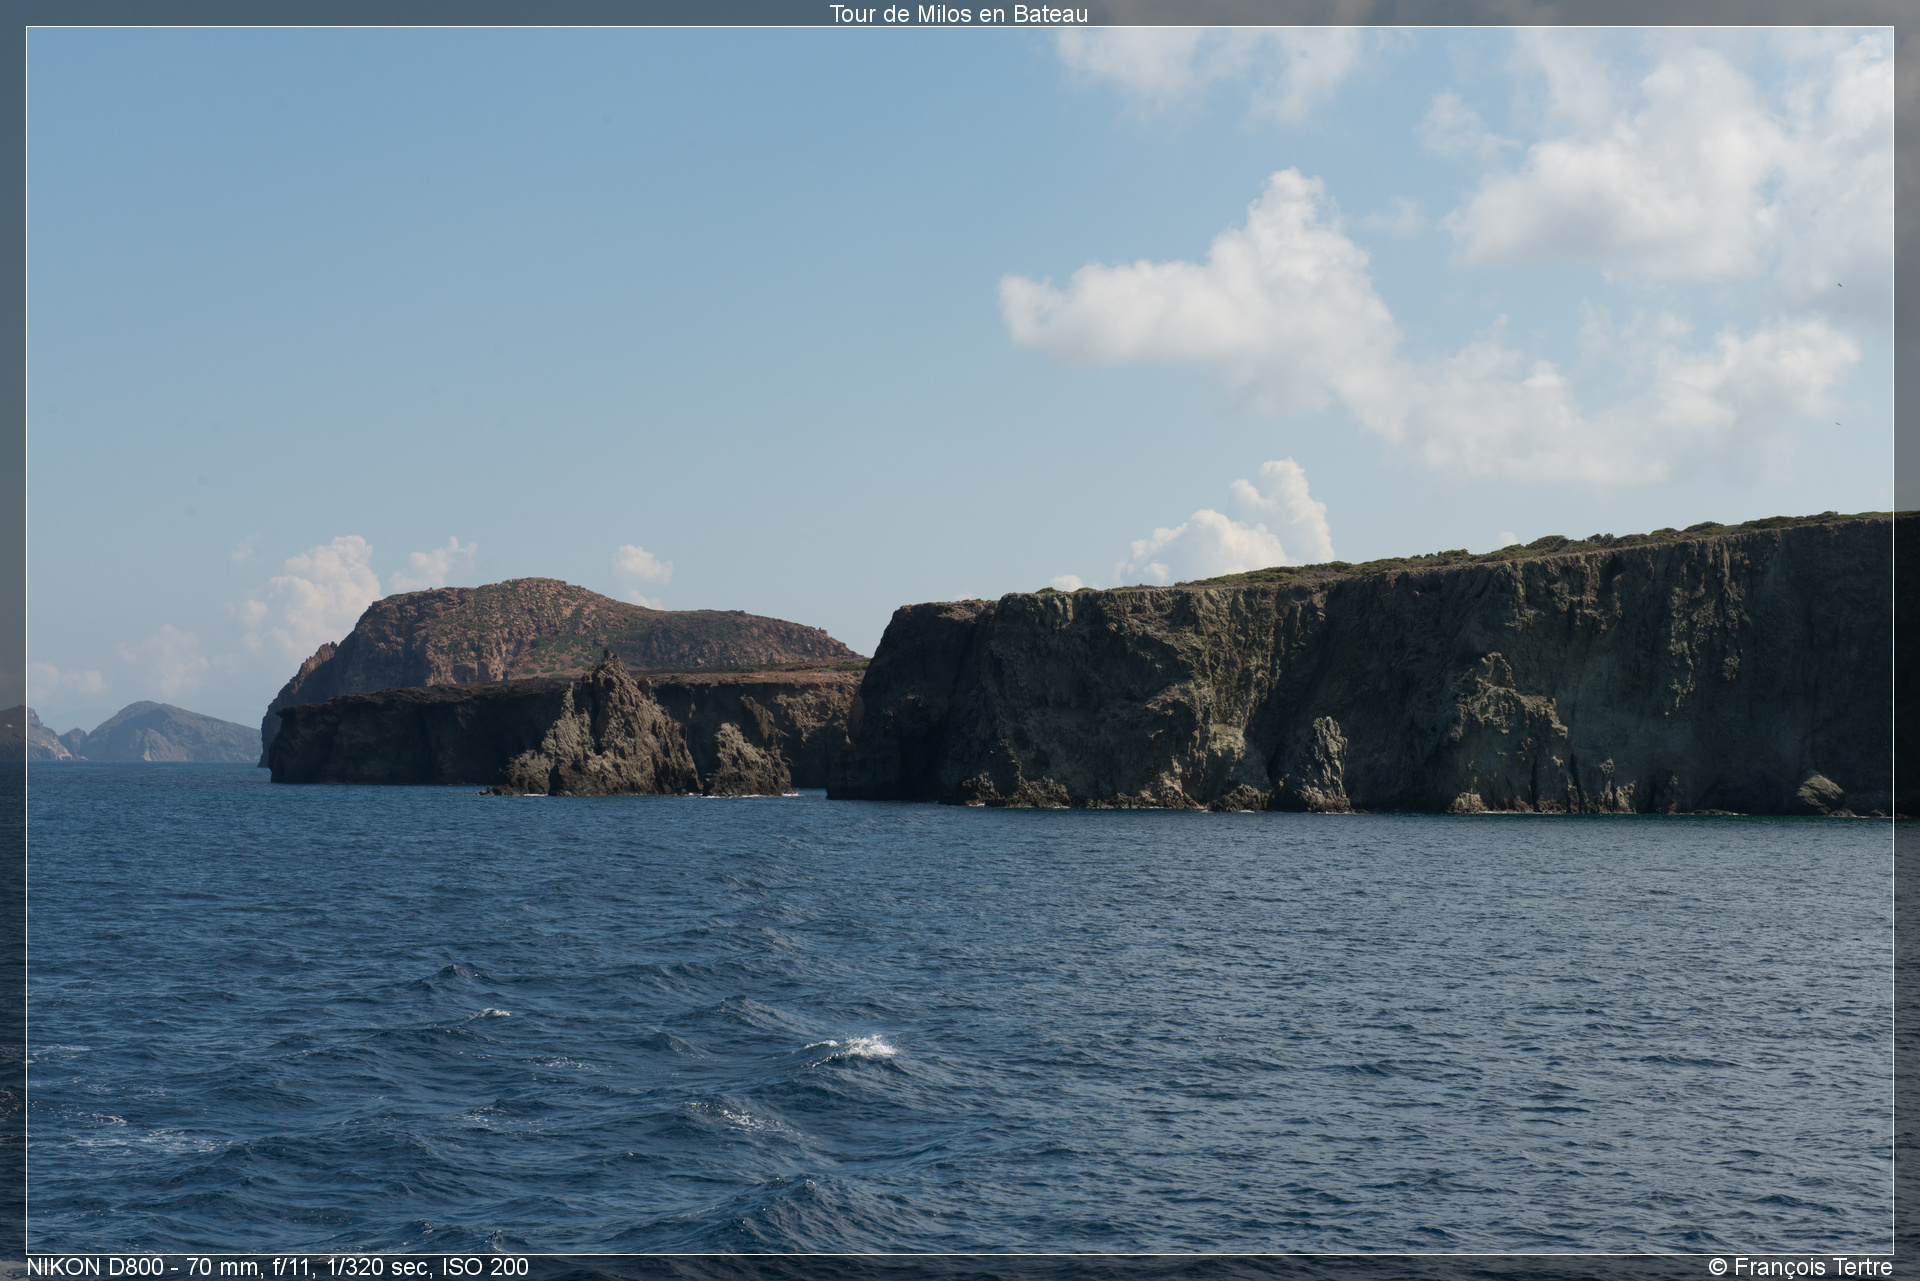Image resolution: width=1920 pixels, height=1281 pixels.
Task: Click the title 'Tour de Milos en Bateau'
Action: (x=958, y=14)
